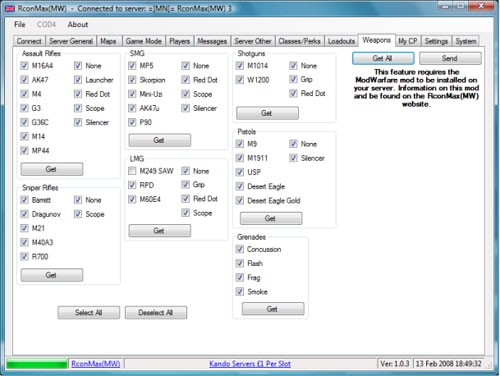Click Get in the SMG group
500x376 pixels.
[x=160, y=140]
